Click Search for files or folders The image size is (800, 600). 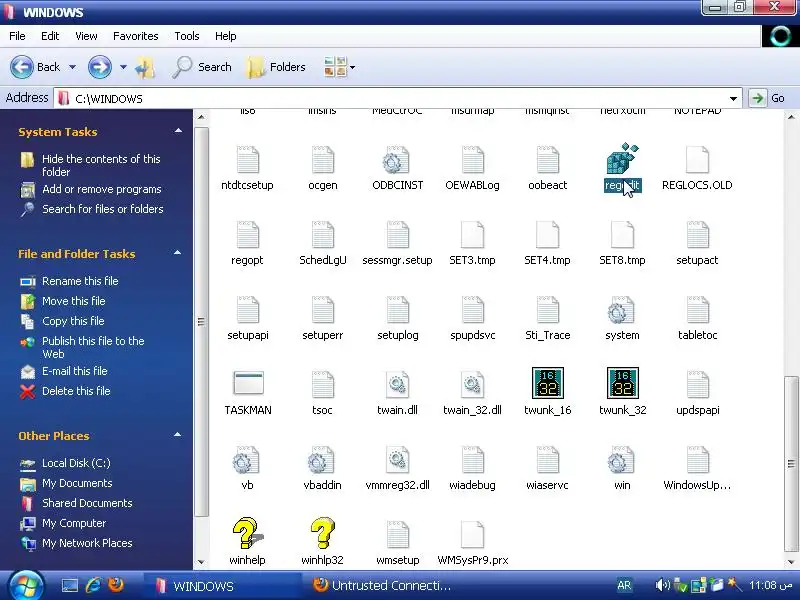click(103, 209)
